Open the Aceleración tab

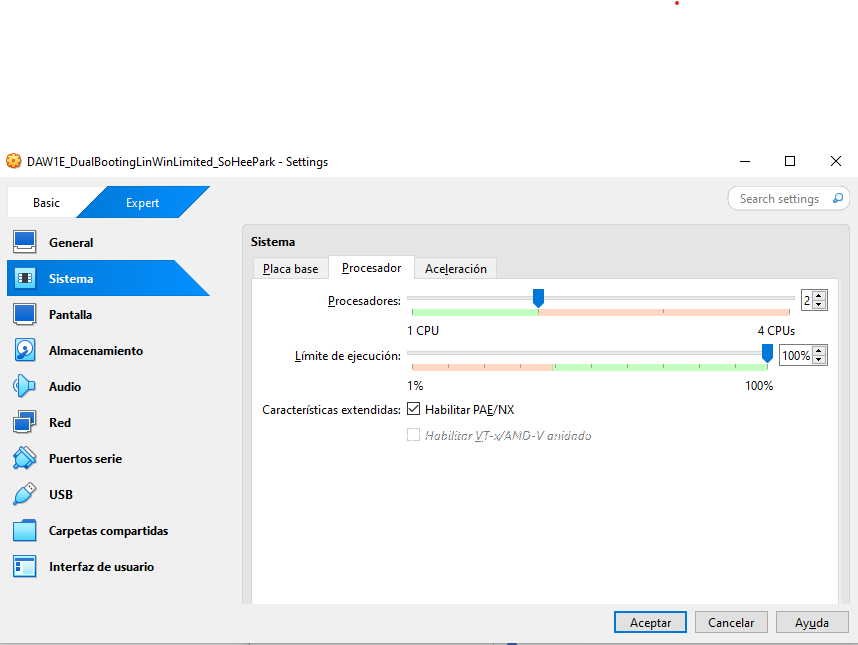click(x=456, y=269)
